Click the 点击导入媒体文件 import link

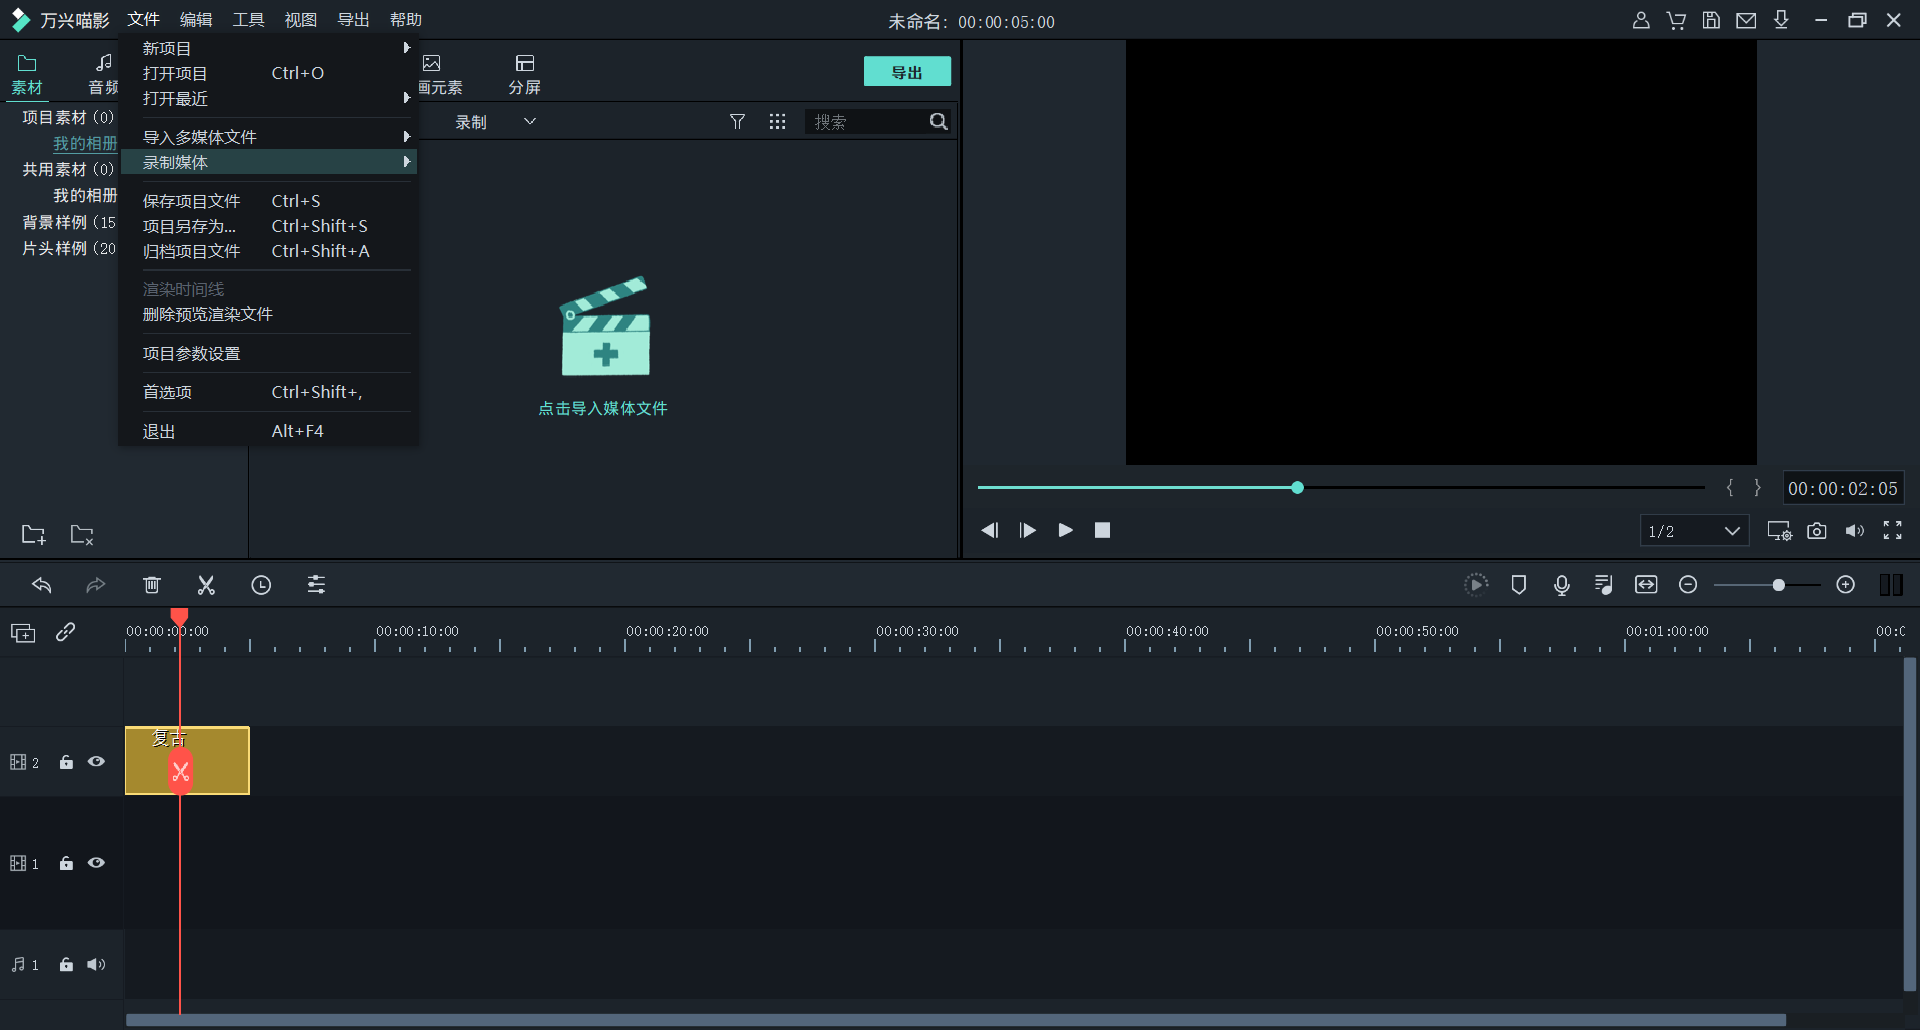603,408
